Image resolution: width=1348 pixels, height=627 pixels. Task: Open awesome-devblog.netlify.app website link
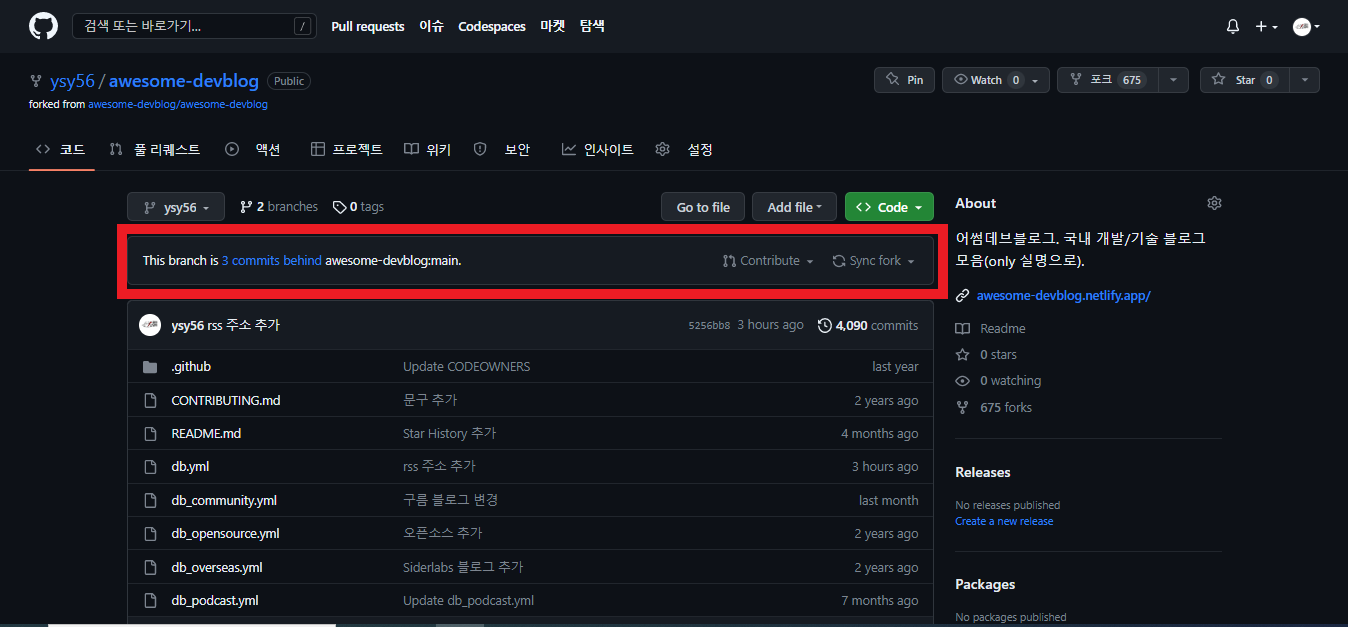[1063, 295]
